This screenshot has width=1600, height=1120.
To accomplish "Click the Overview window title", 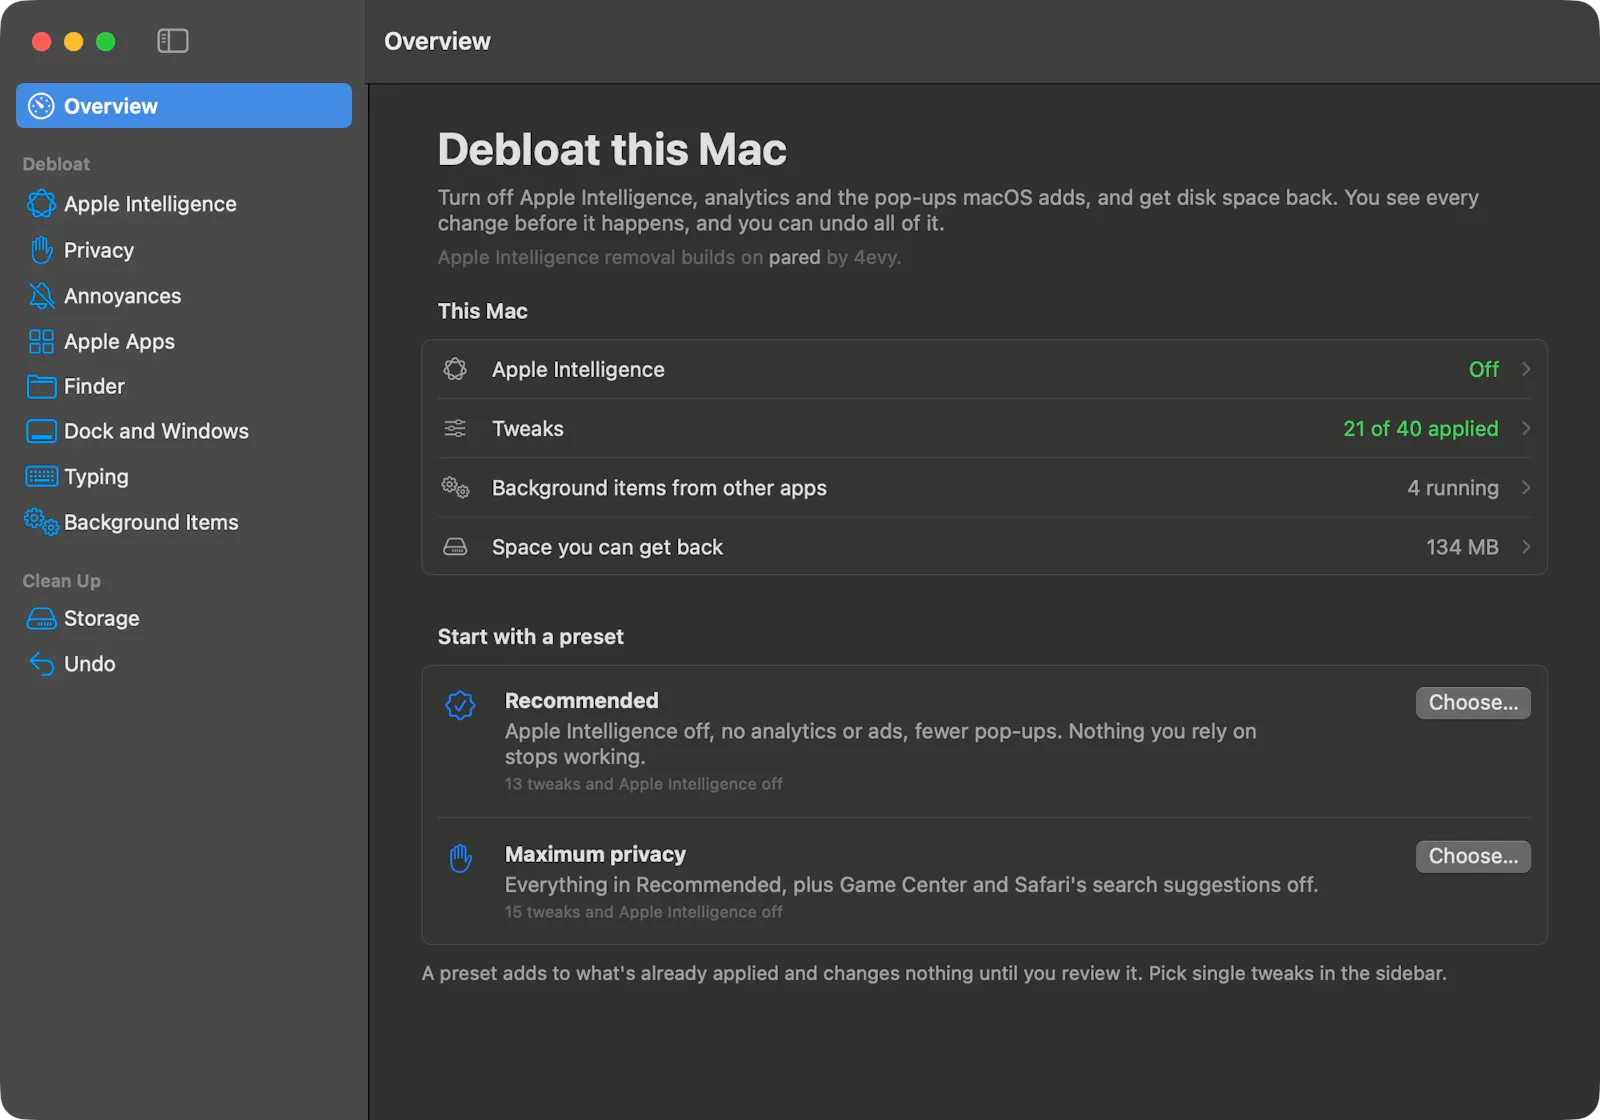I will coord(437,41).
